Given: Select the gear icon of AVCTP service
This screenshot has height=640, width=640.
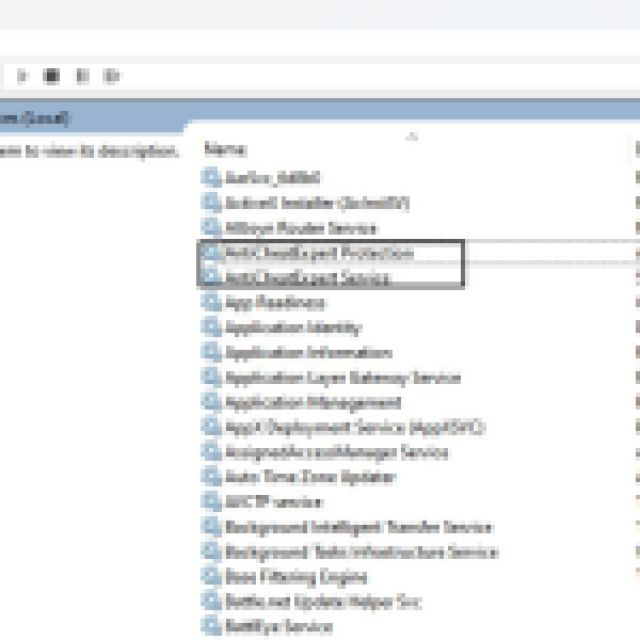Looking at the screenshot, I should pos(211,502).
